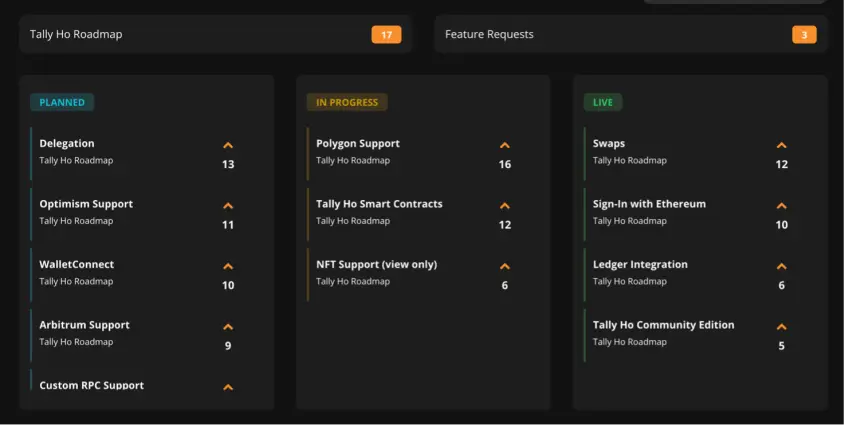This screenshot has height=427, width=845.
Task: Click the Arbitrum Support vote count 9
Action: coord(228,346)
